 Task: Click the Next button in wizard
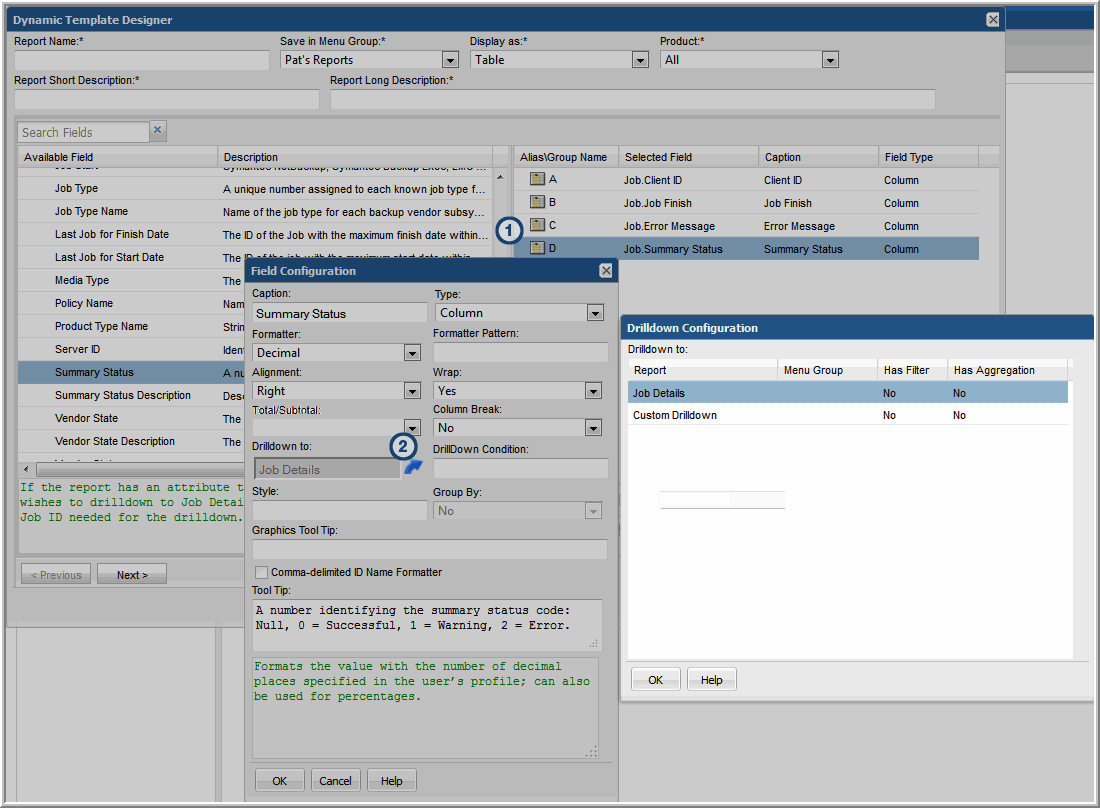click(131, 575)
